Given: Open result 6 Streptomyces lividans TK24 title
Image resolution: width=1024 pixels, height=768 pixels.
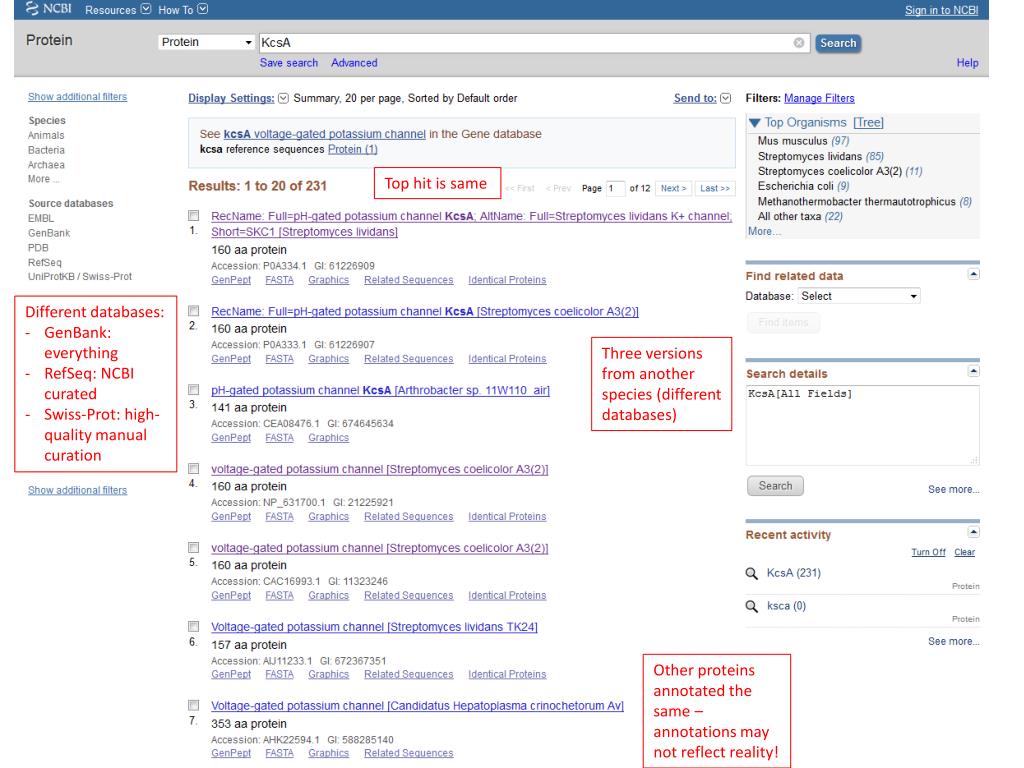Looking at the screenshot, I should [374, 627].
